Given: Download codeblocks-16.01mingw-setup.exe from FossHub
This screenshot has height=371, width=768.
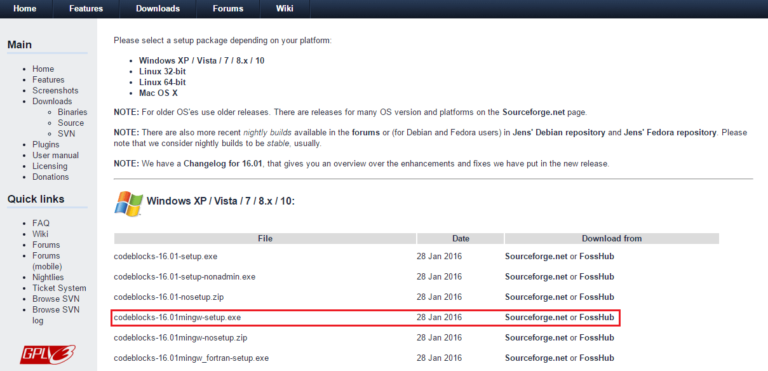Looking at the screenshot, I should pos(597,318).
